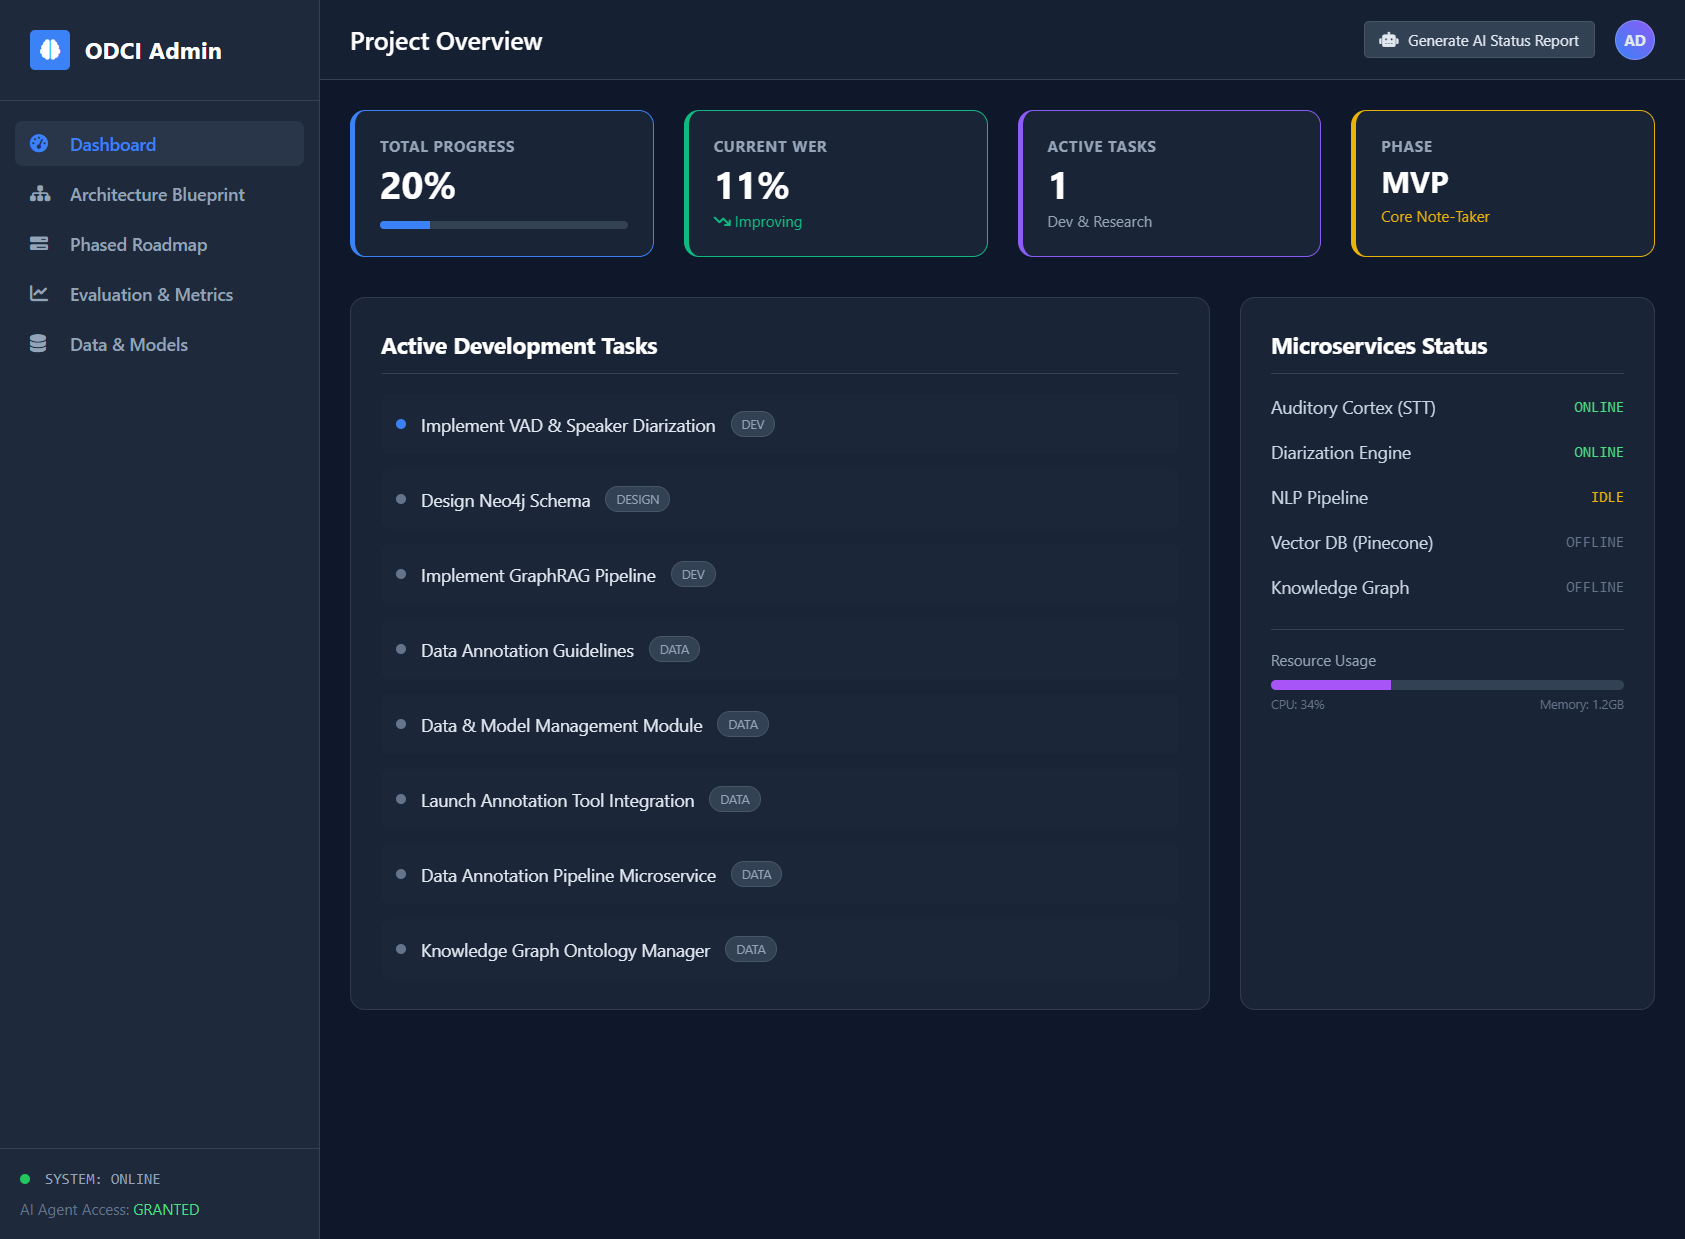This screenshot has width=1685, height=1239.
Task: Click the Generate AI Status Report button
Action: pos(1479,39)
